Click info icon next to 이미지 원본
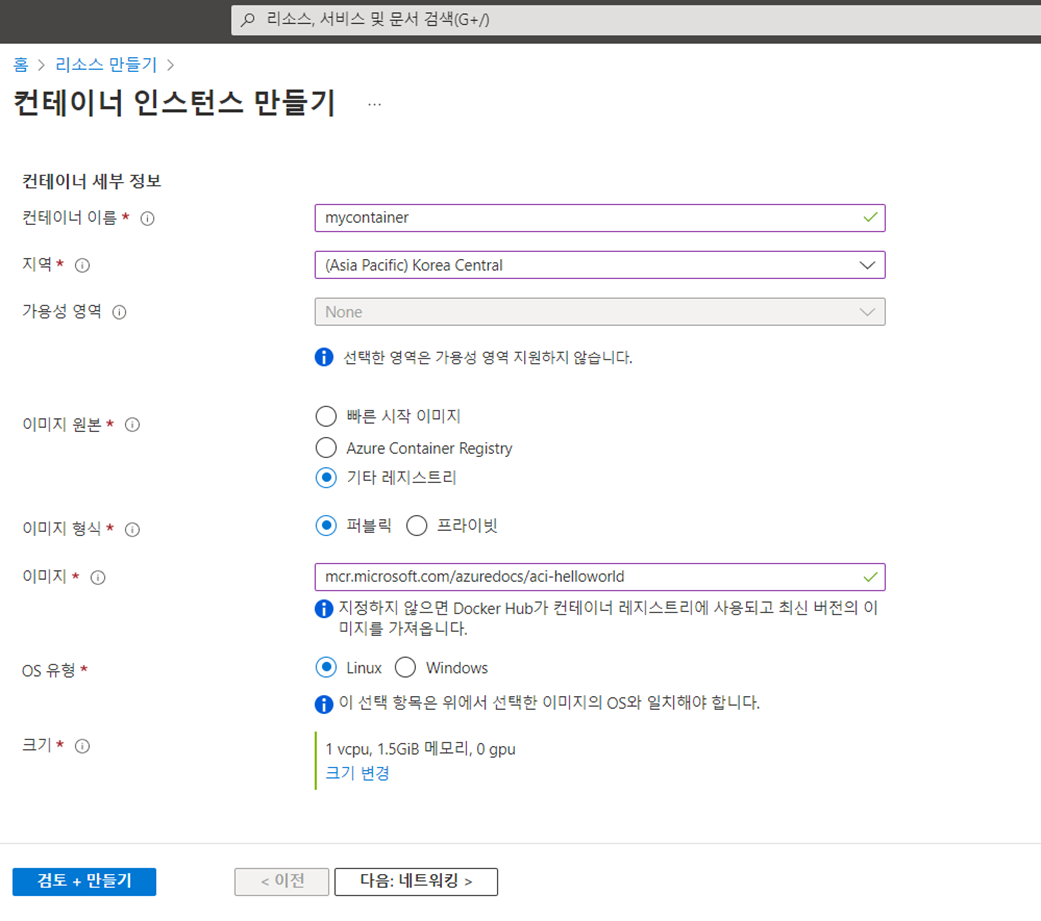The width and height of the screenshot is (1041, 921). [133, 425]
